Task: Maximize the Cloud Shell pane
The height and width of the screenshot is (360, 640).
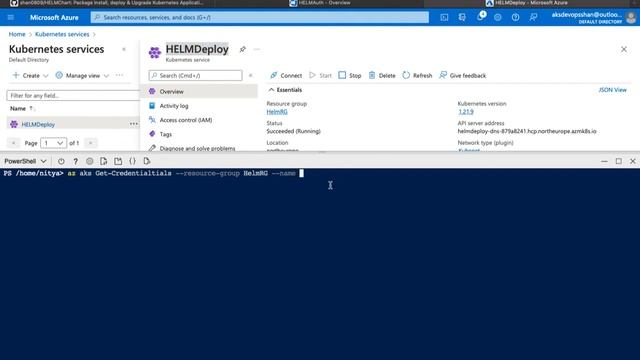Action: pyautogui.click(x=619, y=161)
